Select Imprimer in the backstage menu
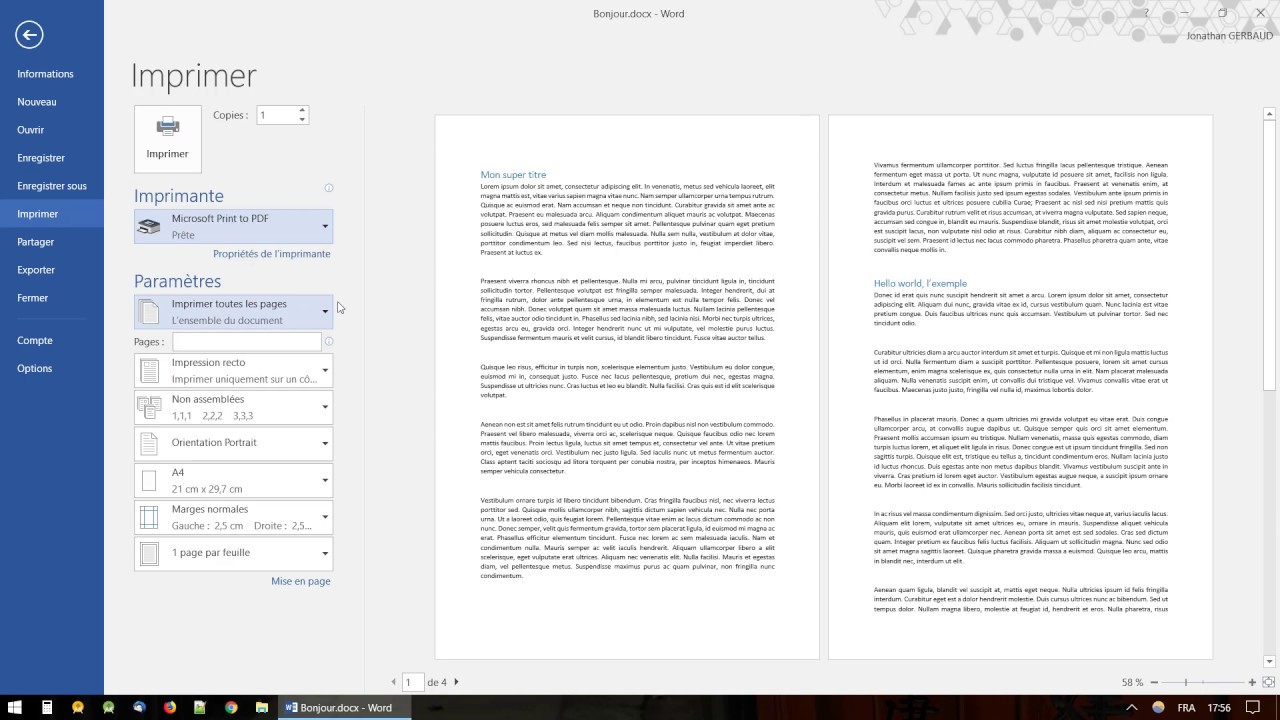This screenshot has width=1280, height=720. (x=52, y=214)
